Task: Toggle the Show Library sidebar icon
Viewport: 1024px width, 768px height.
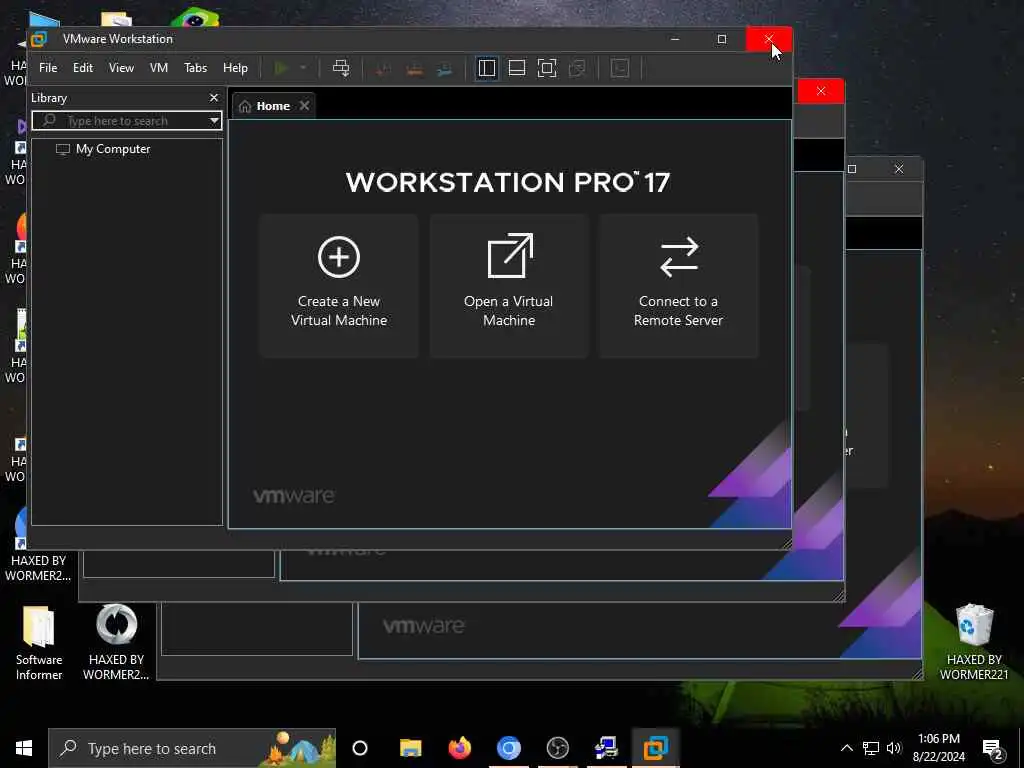Action: [x=487, y=68]
